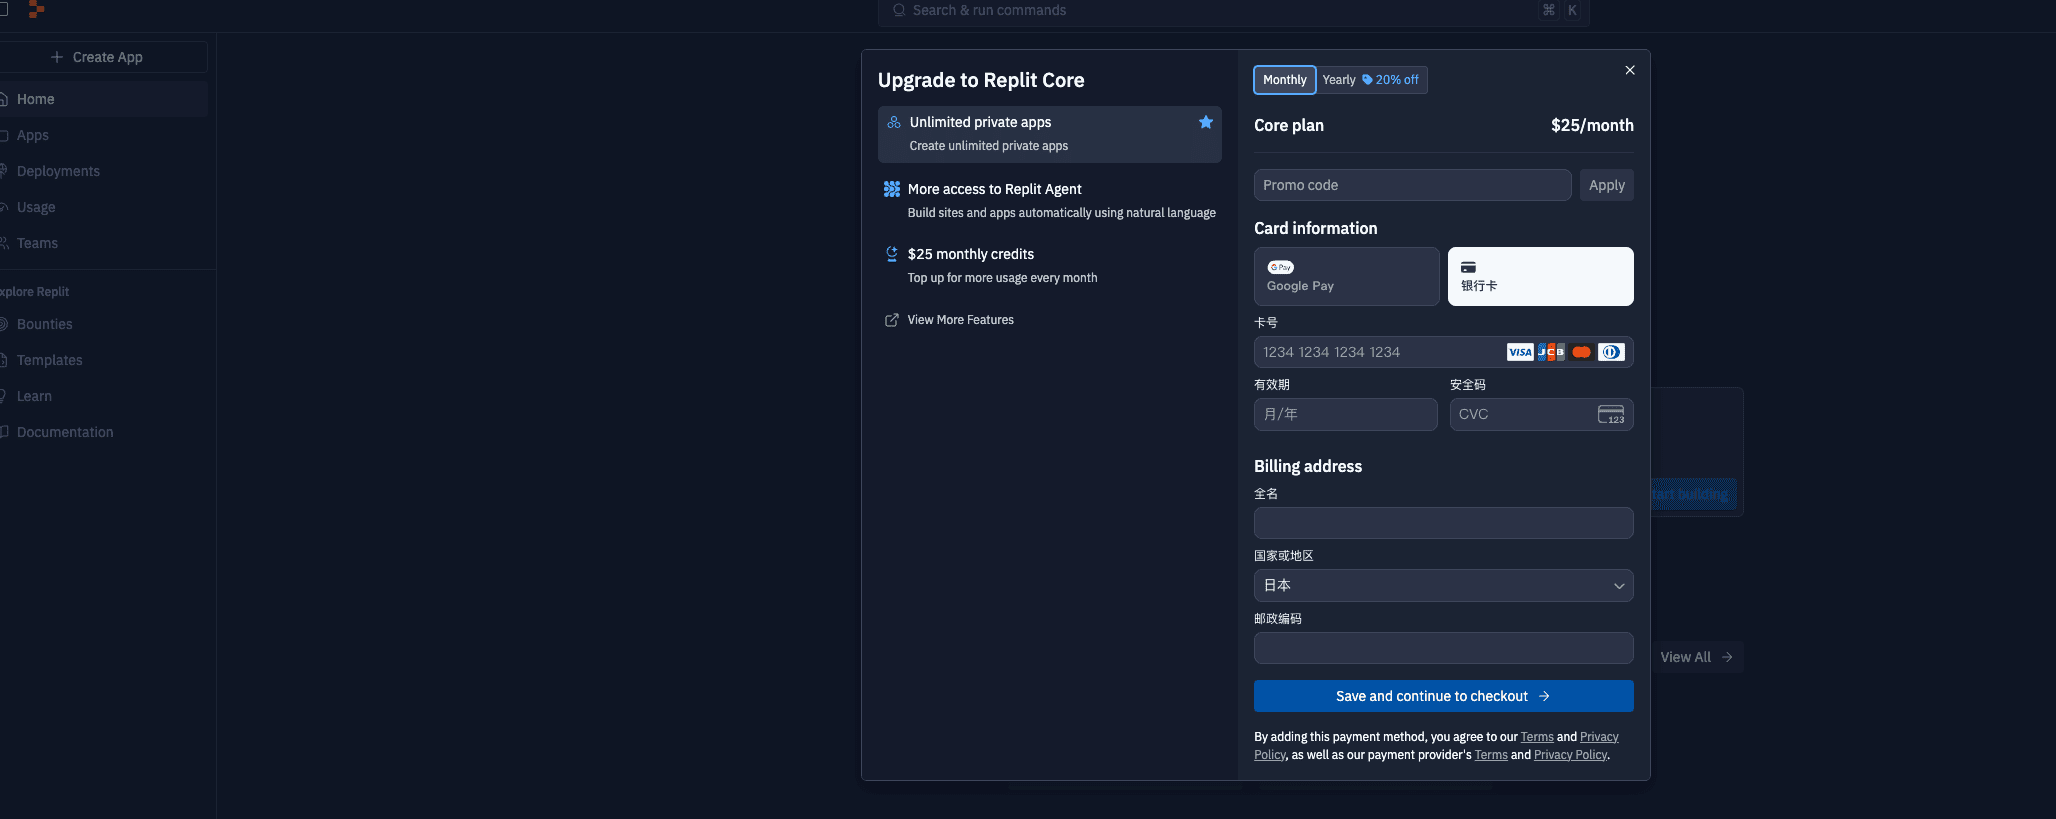Click the JCB card icon
2056x819 pixels.
[x=1551, y=352]
